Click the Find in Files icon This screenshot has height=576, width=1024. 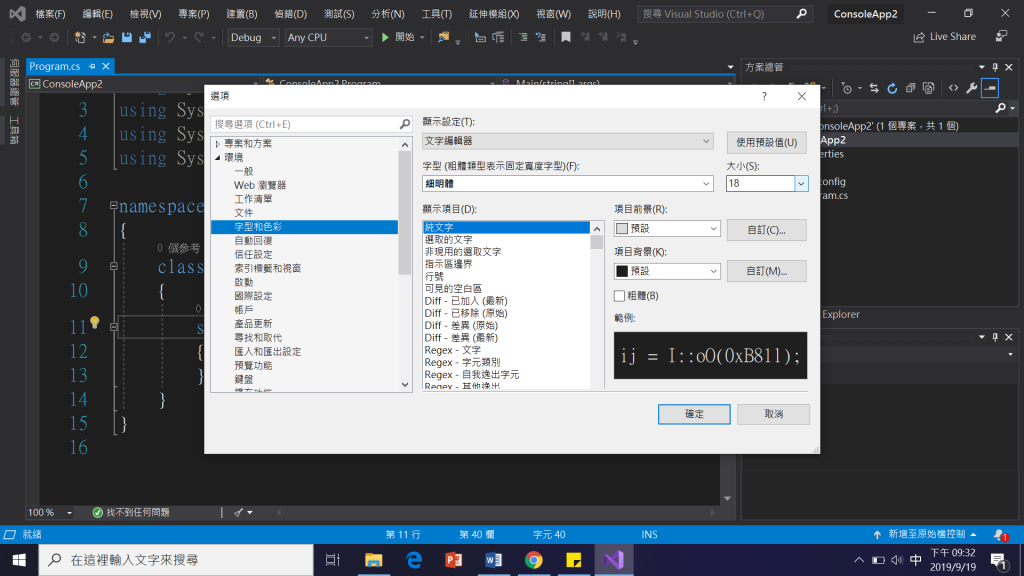click(x=443, y=37)
